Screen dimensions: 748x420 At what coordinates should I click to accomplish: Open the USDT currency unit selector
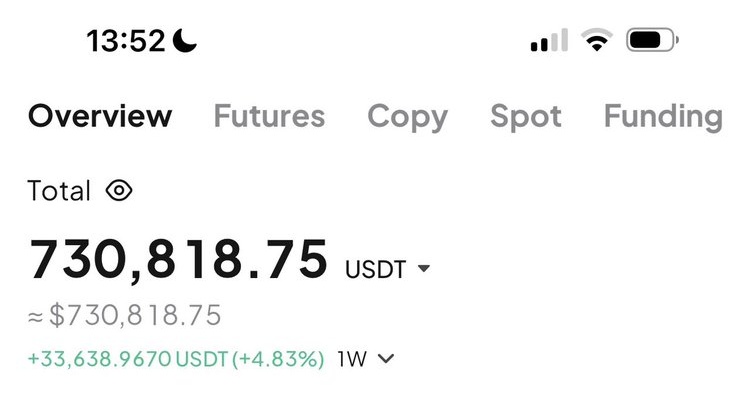coord(376,269)
